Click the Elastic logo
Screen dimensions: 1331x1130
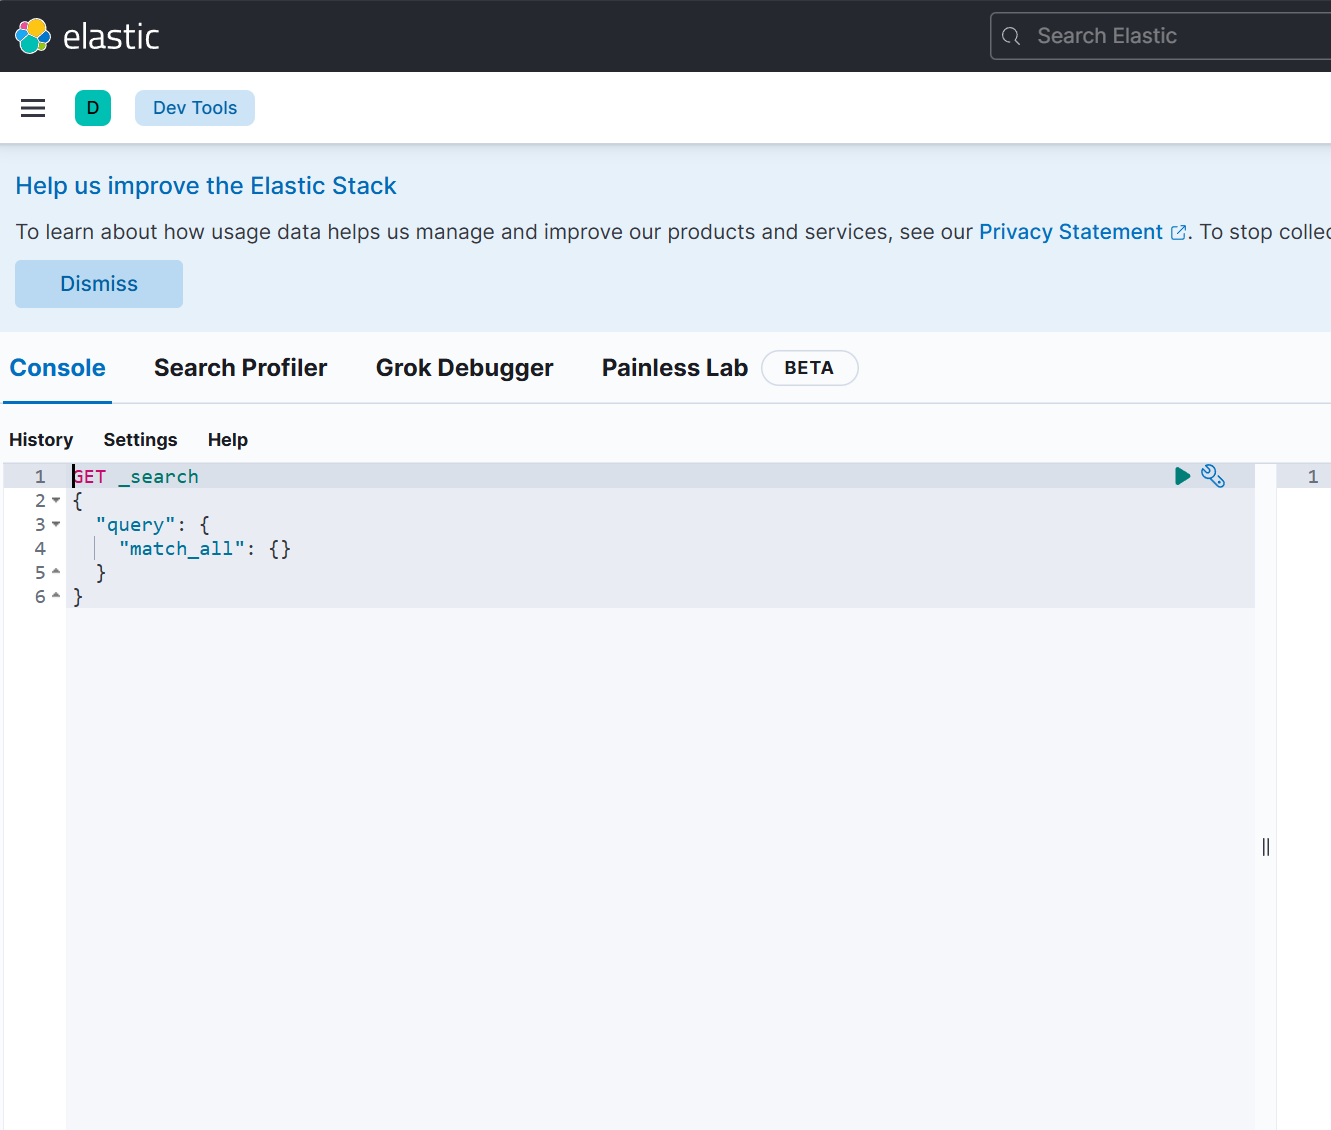[x=87, y=36]
